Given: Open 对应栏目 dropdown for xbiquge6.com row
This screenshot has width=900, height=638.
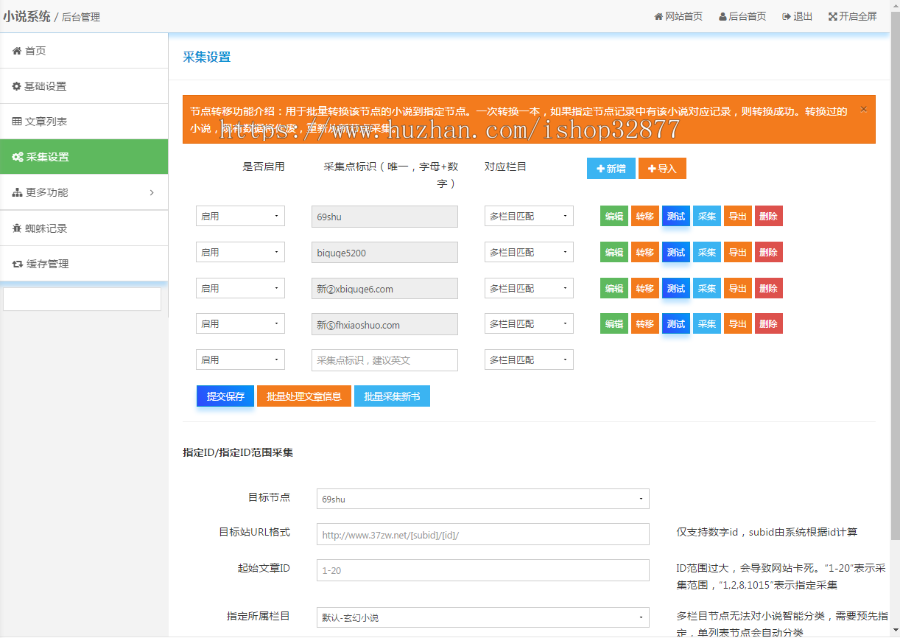Looking at the screenshot, I should pyautogui.click(x=529, y=288).
